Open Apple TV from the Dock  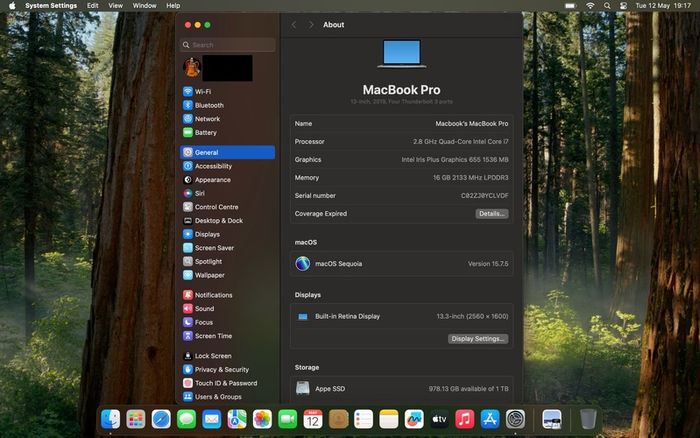pyautogui.click(x=439, y=419)
